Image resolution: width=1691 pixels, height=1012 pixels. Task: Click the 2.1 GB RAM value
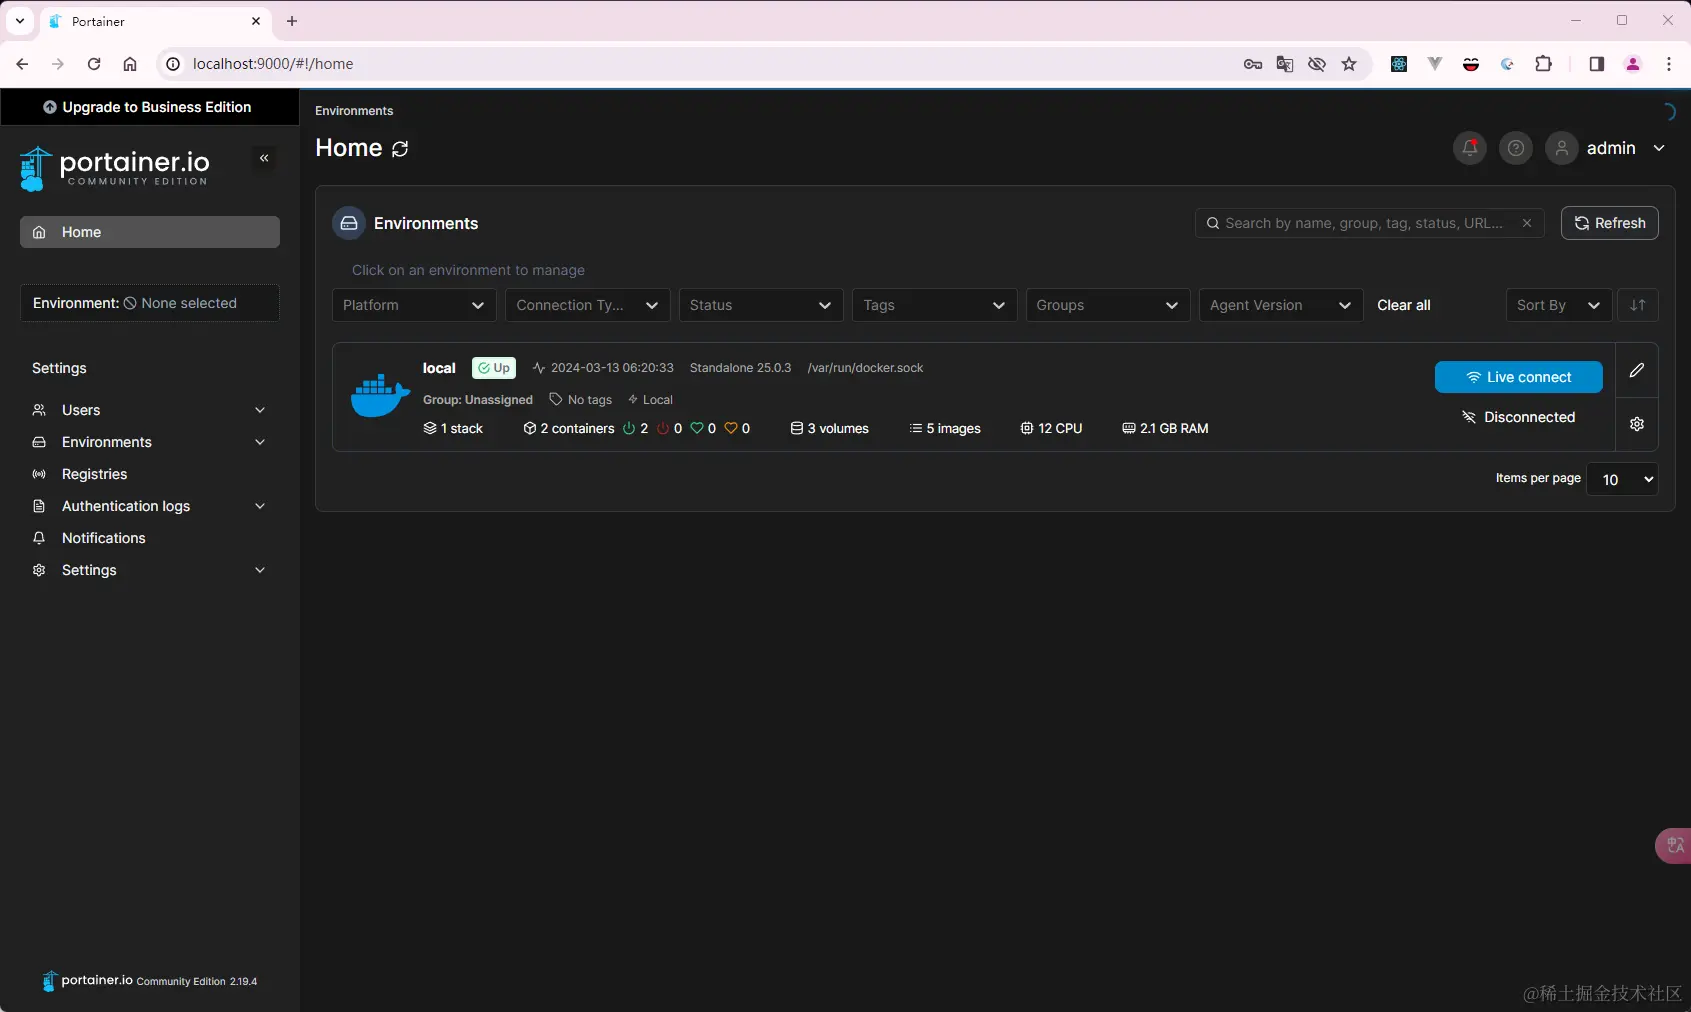(x=1165, y=428)
